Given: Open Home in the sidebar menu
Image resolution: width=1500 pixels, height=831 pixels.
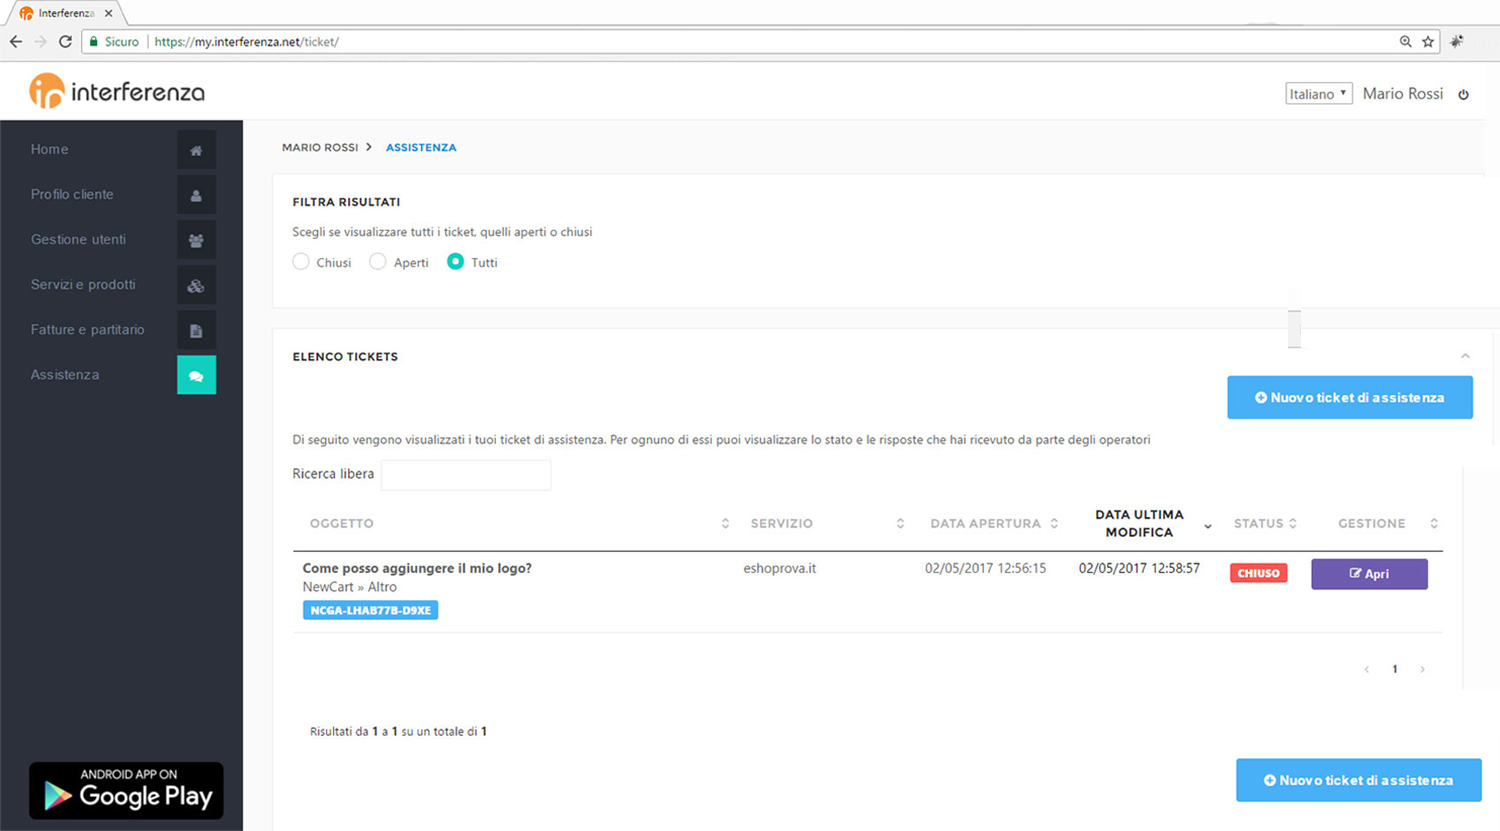Looking at the screenshot, I should point(50,149).
